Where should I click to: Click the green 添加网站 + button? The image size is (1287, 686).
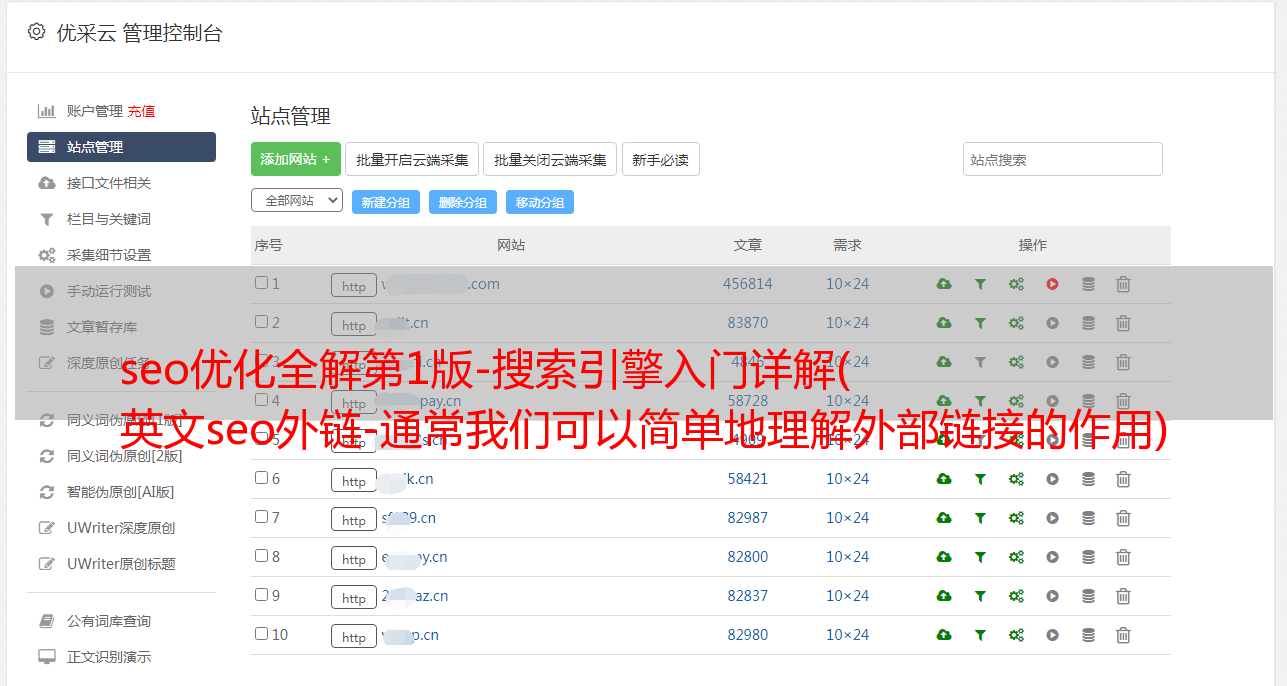296,159
